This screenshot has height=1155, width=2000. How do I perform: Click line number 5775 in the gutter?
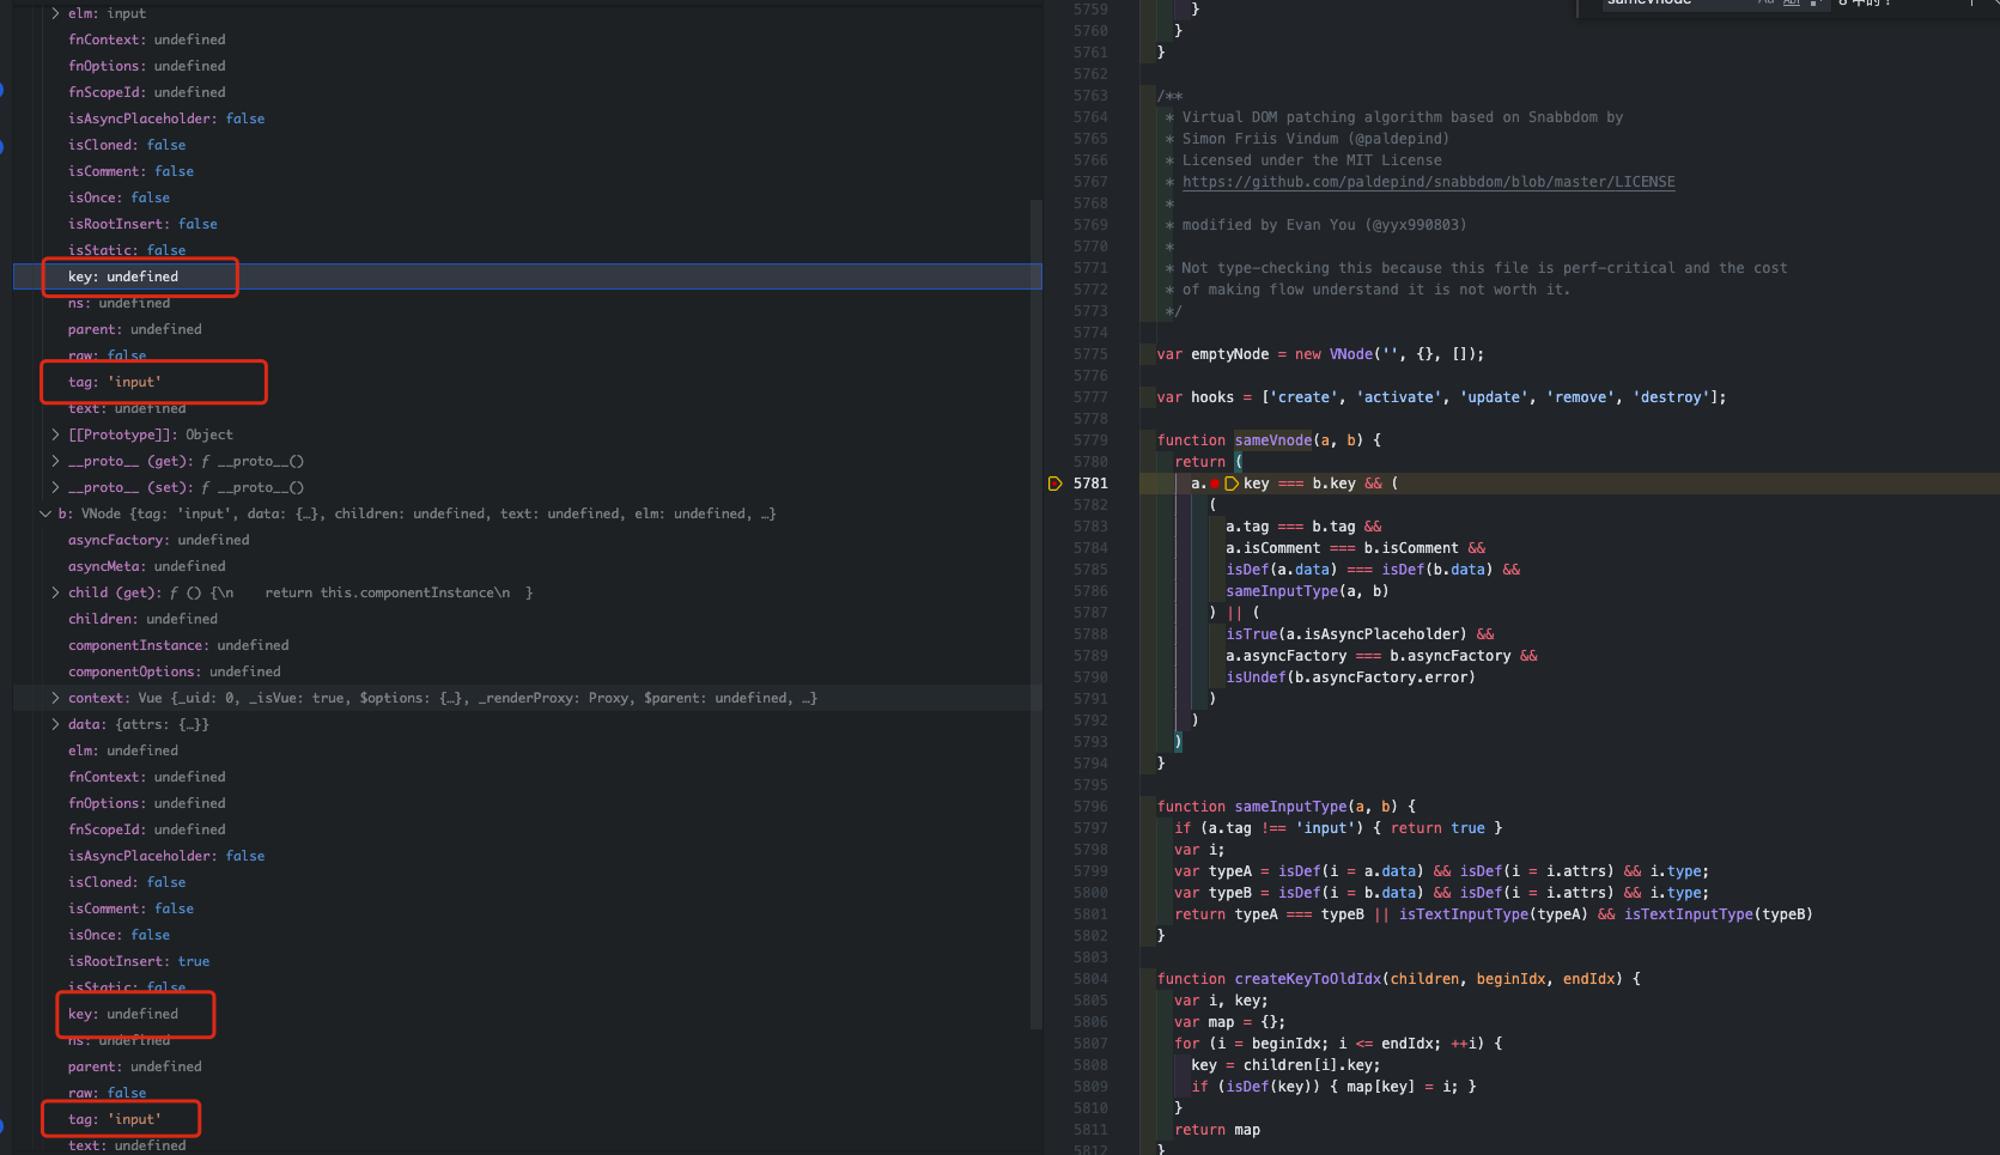(x=1090, y=354)
